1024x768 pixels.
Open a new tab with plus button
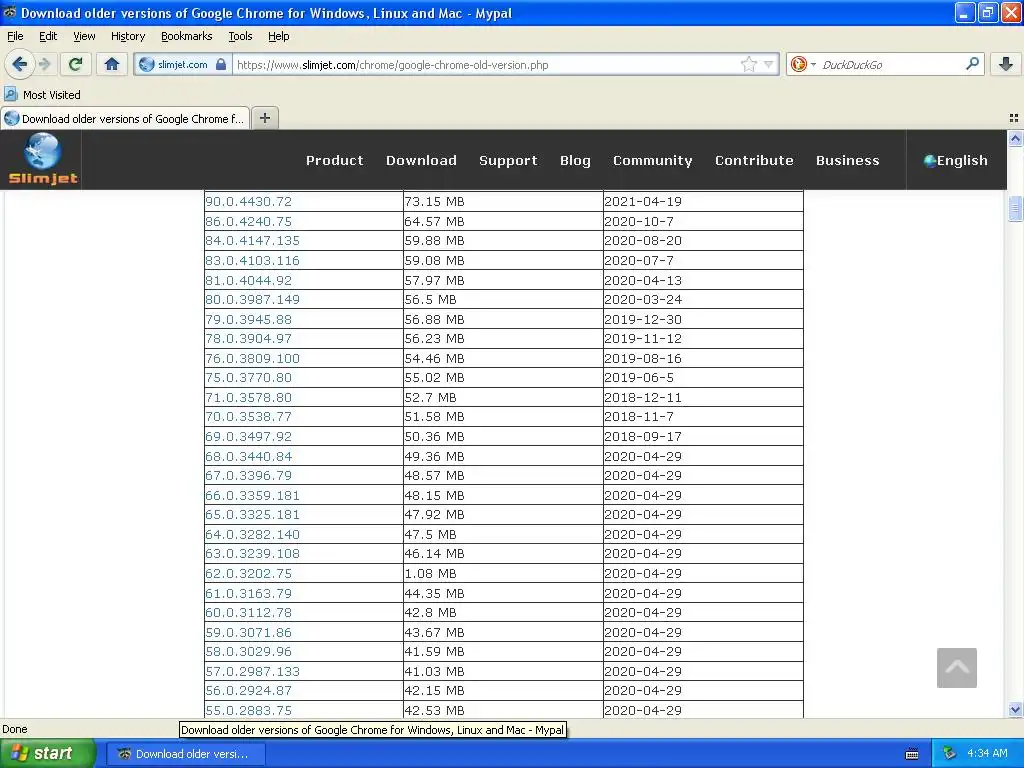coord(264,118)
